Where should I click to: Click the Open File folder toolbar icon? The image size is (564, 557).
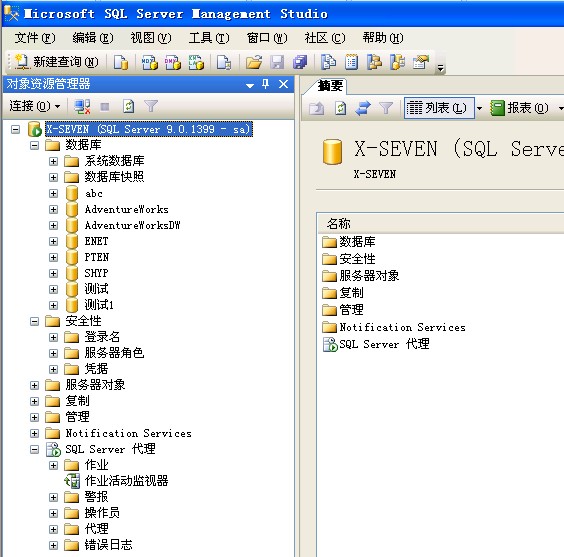click(x=254, y=62)
